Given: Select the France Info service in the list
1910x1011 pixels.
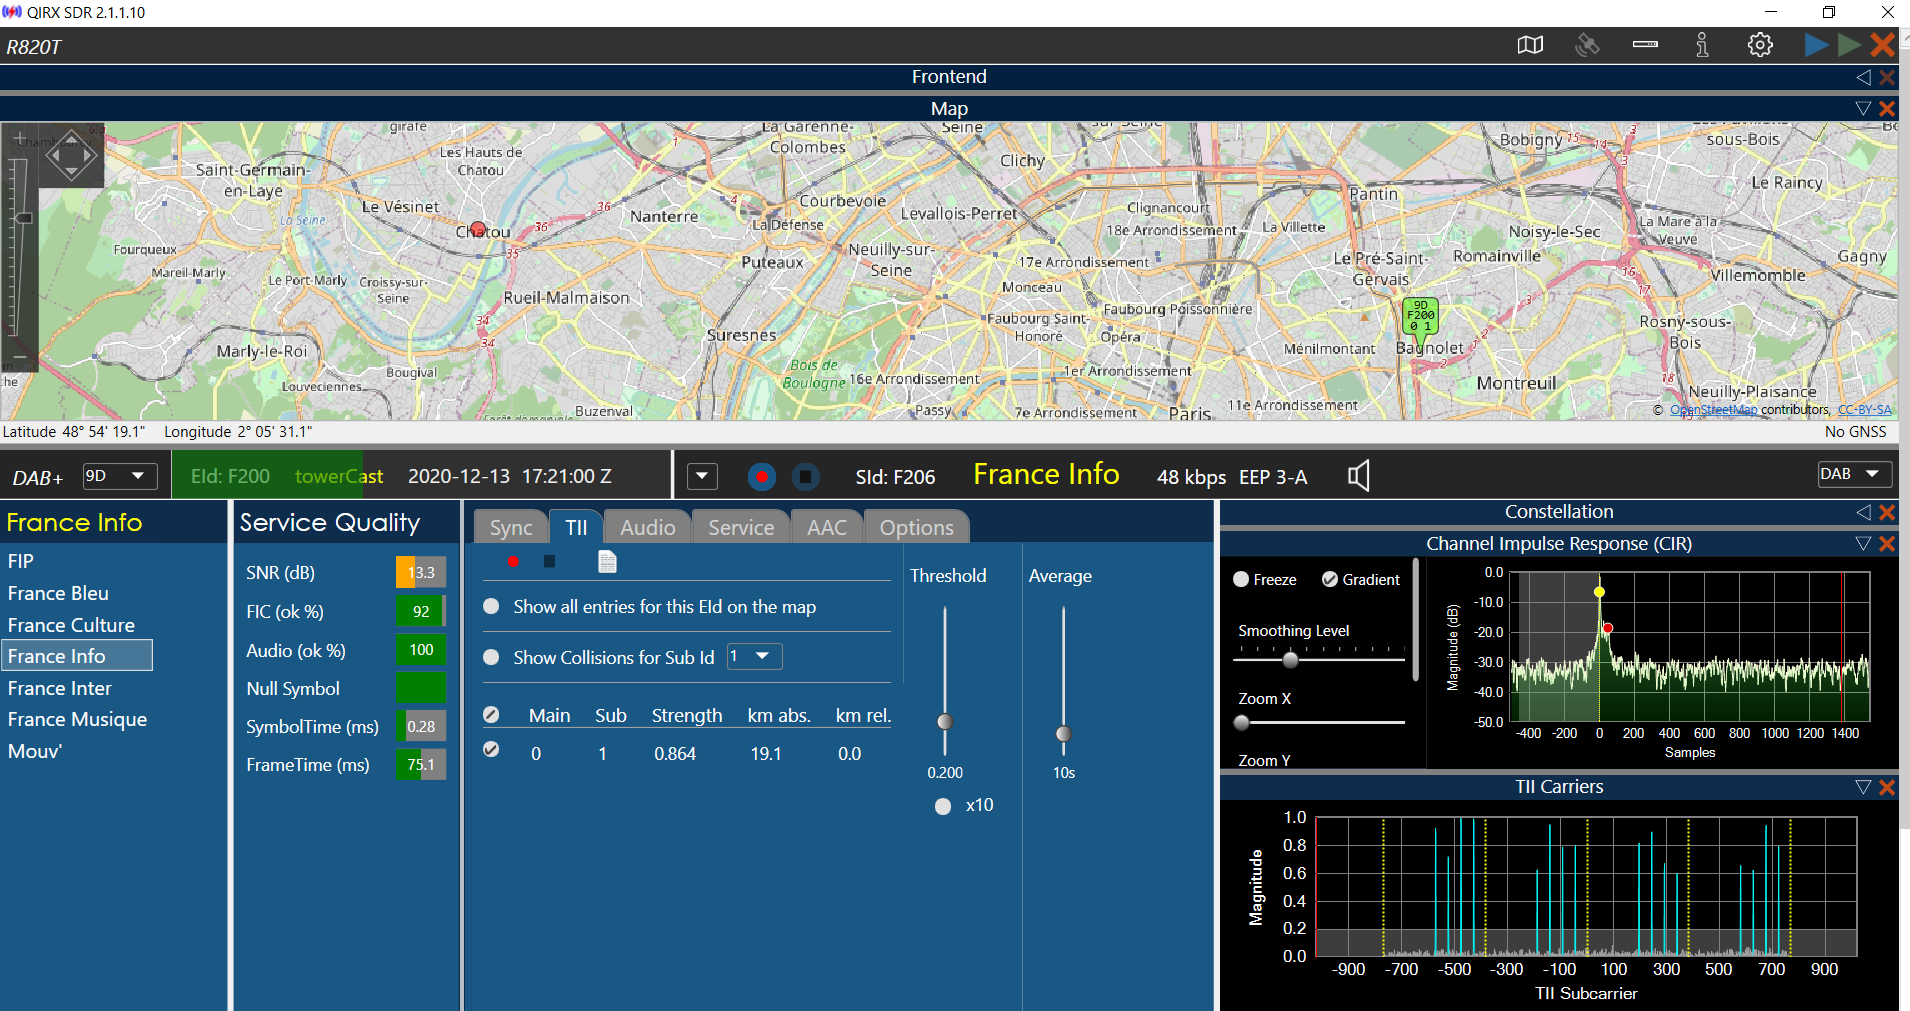Looking at the screenshot, I should click(77, 656).
